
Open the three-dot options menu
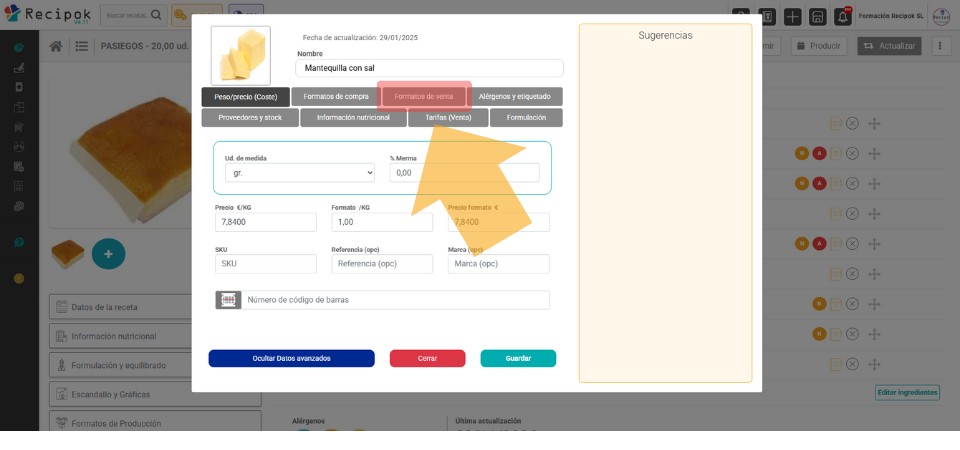(940, 46)
